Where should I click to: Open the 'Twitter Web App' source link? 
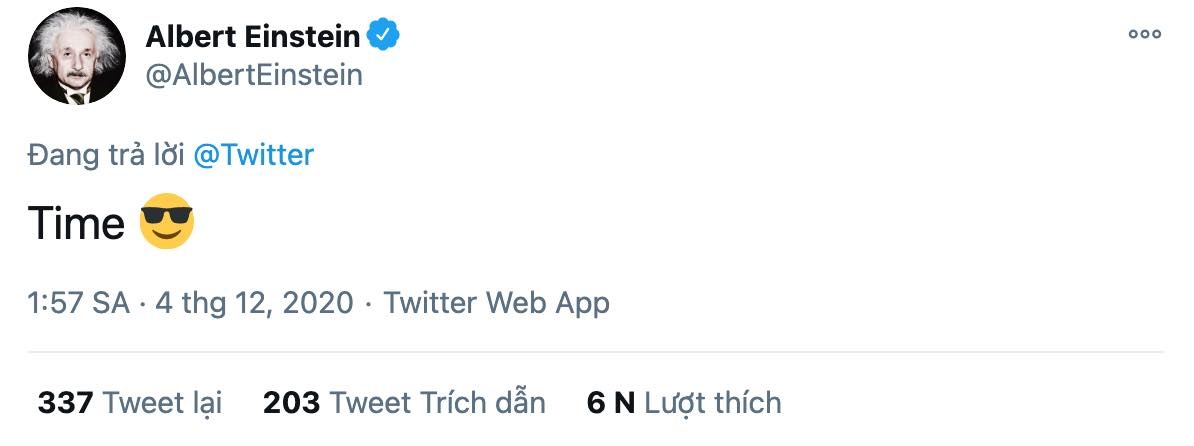[x=496, y=302]
